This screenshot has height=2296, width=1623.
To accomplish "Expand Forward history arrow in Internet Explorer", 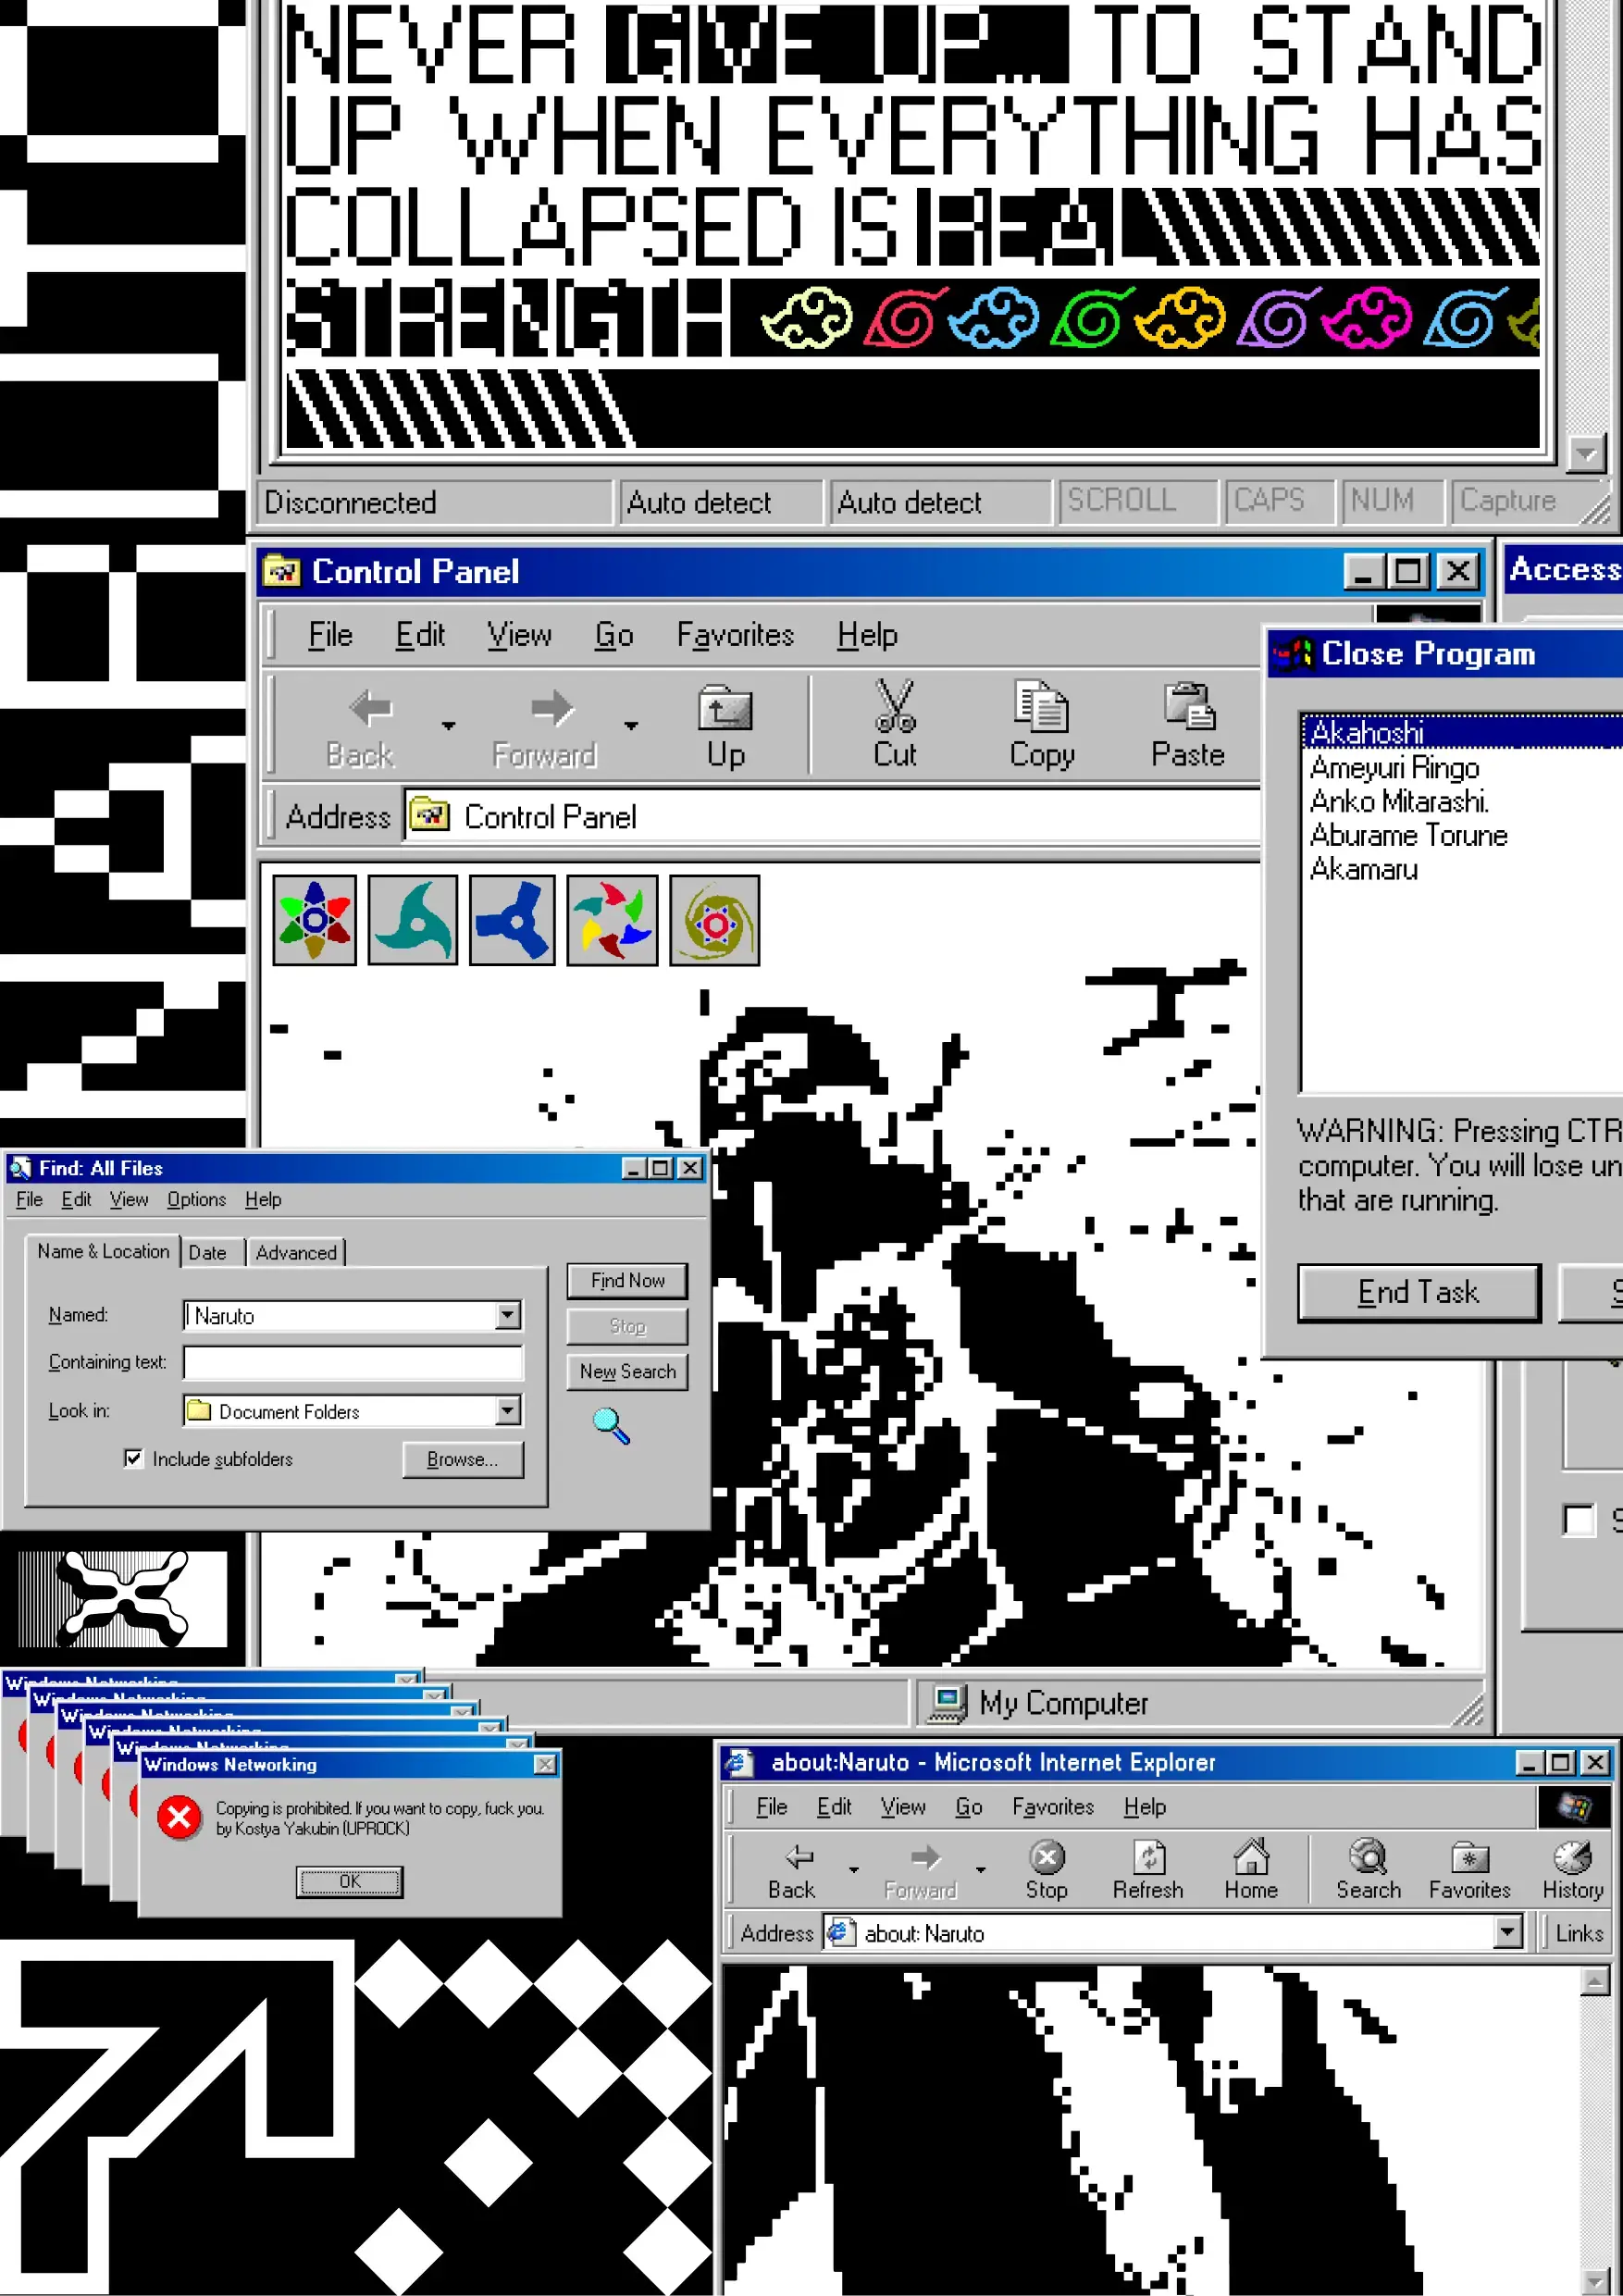I will pos(980,1870).
